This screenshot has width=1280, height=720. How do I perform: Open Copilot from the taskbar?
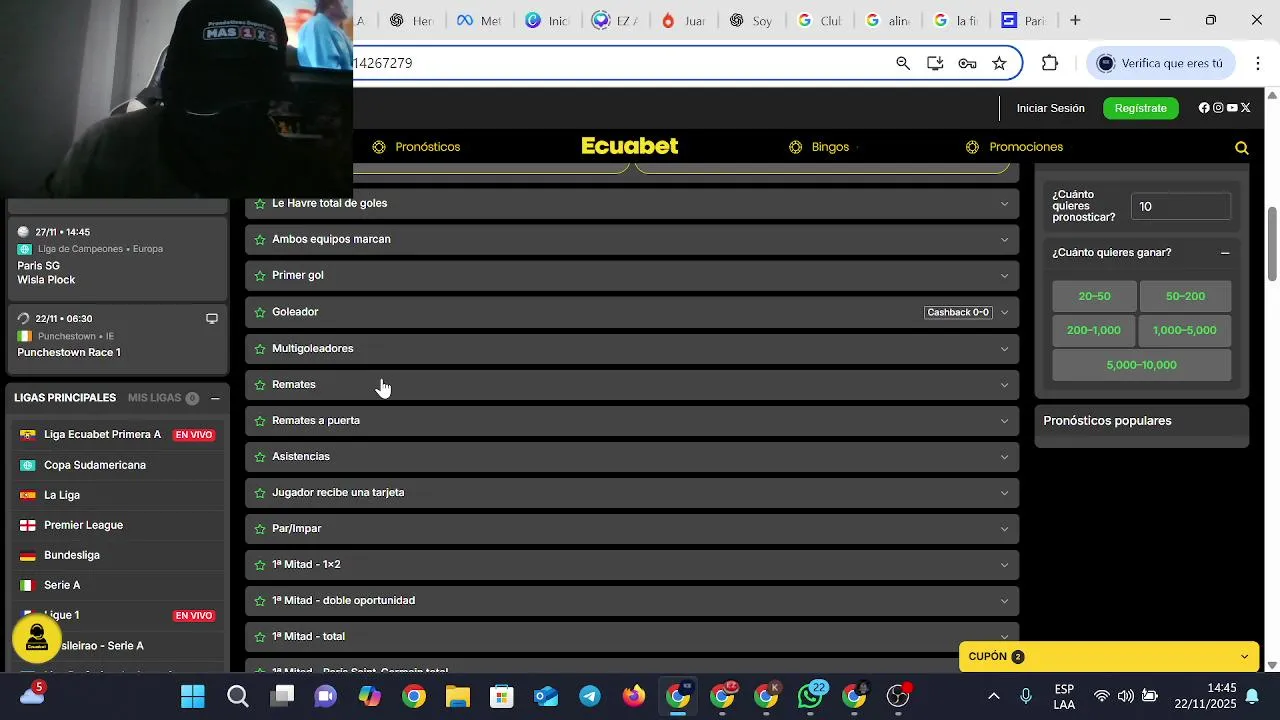[370, 696]
